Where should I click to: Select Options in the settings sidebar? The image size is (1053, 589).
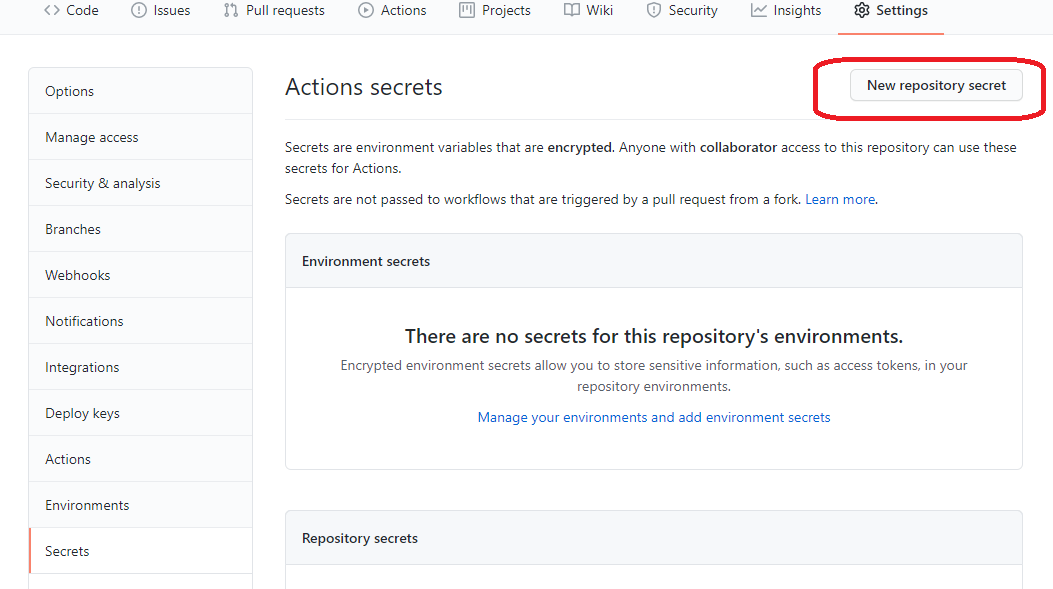click(69, 91)
